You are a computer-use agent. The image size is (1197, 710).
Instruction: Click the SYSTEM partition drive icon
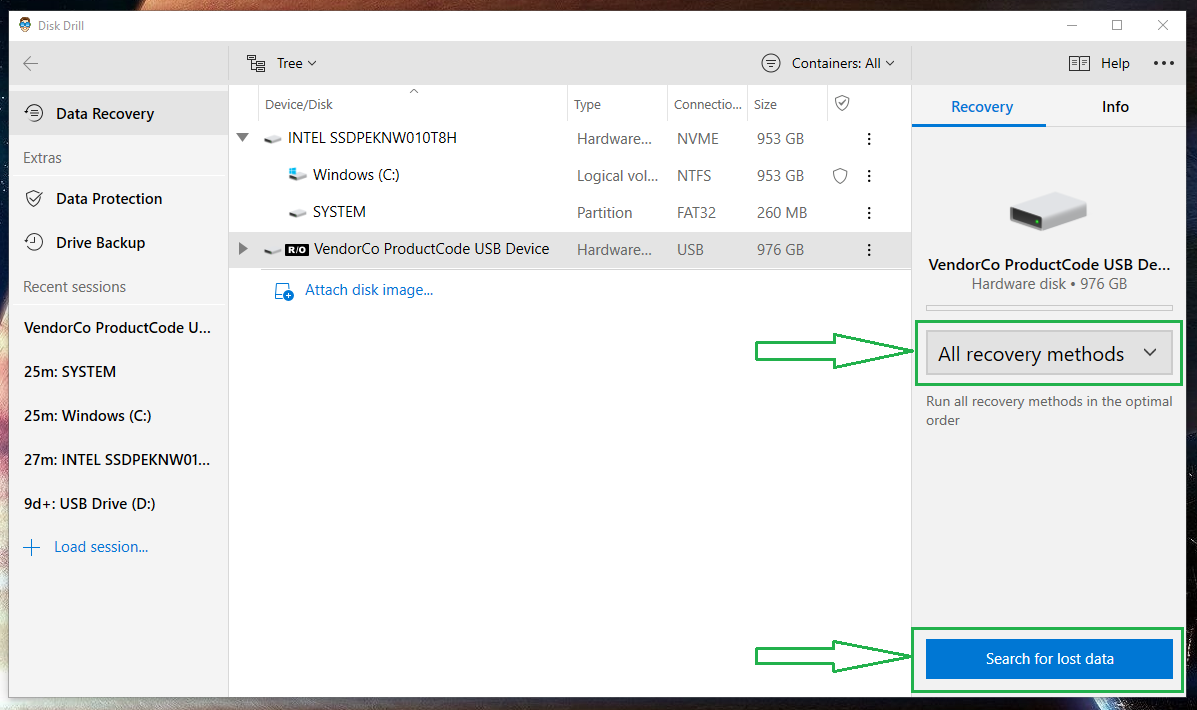298,213
